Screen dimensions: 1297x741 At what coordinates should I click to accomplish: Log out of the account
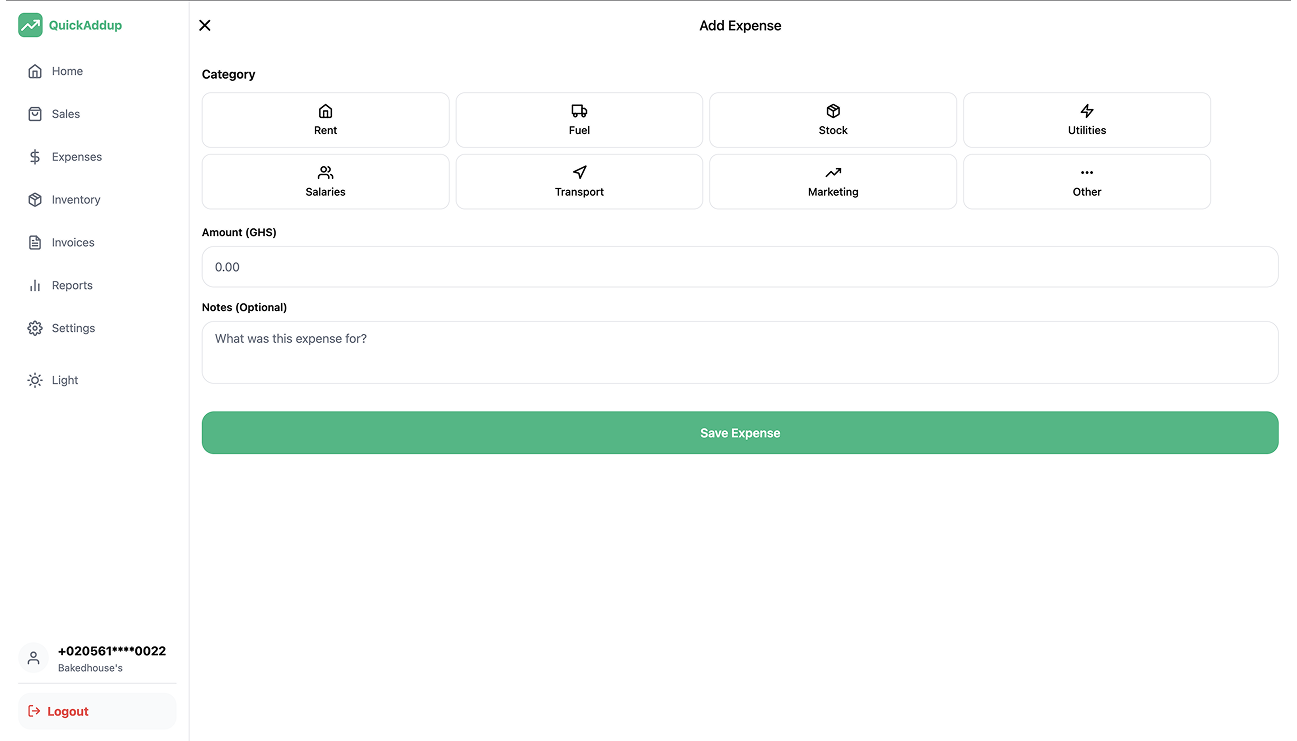pos(66,711)
